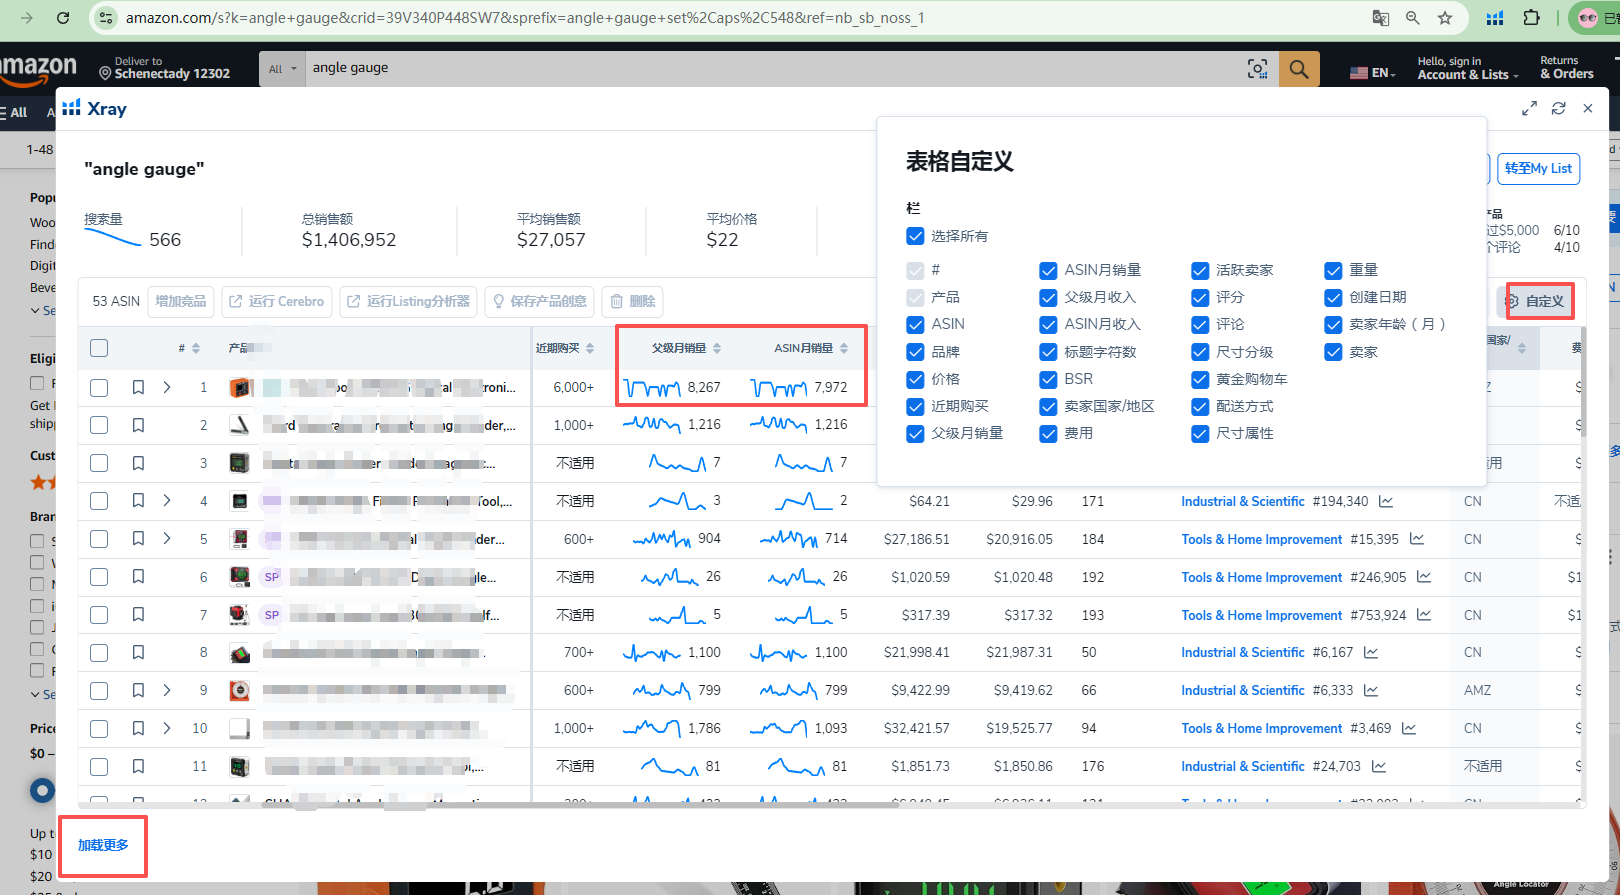
Task: Expand Xray panel to fullscreen
Action: coord(1529,109)
